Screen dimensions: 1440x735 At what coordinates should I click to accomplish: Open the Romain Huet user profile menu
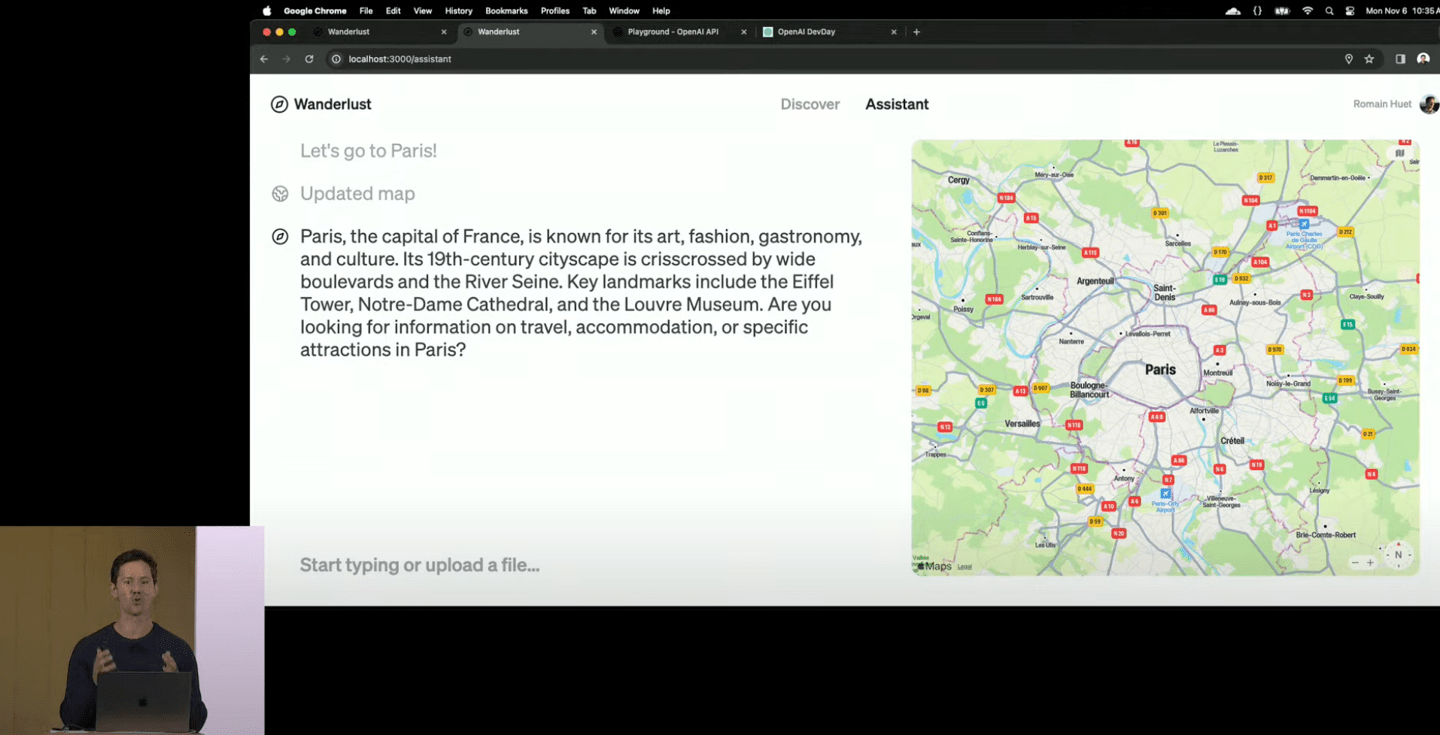1428,104
